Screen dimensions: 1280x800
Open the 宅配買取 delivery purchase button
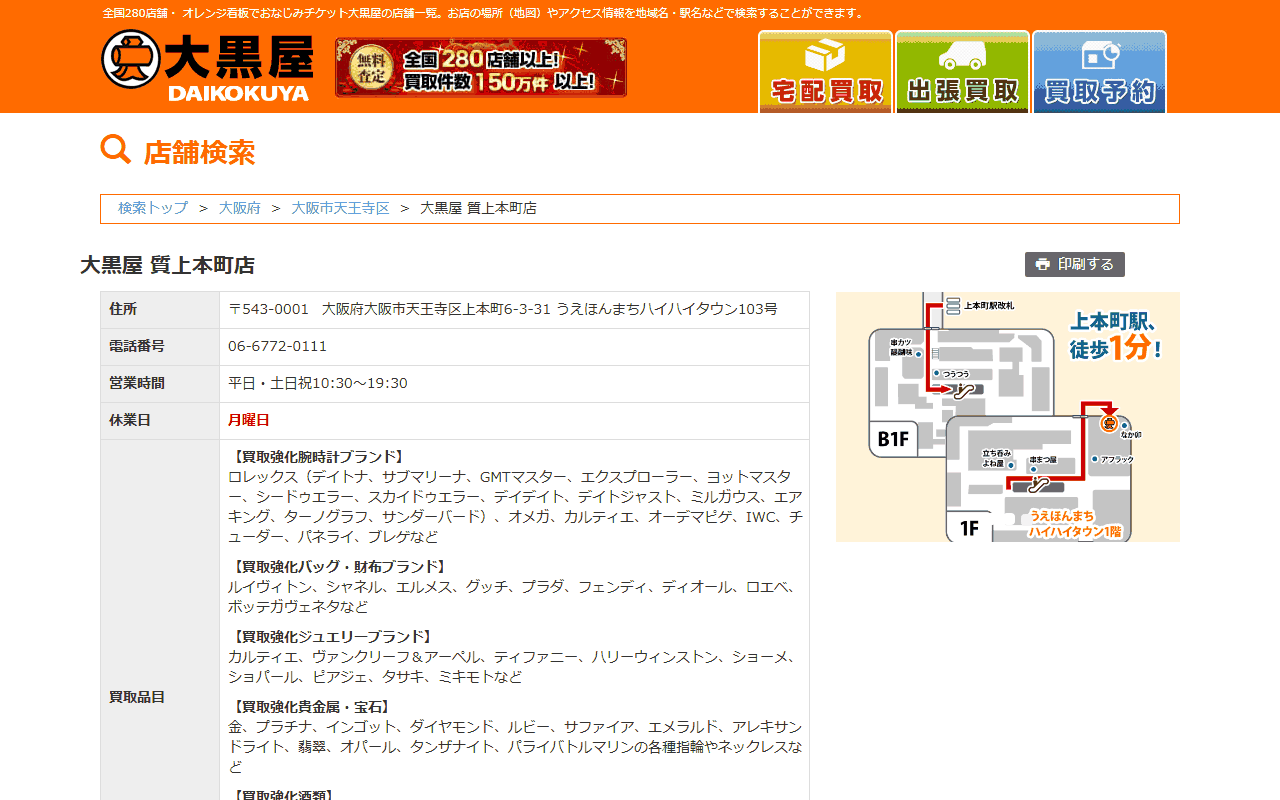(825, 71)
